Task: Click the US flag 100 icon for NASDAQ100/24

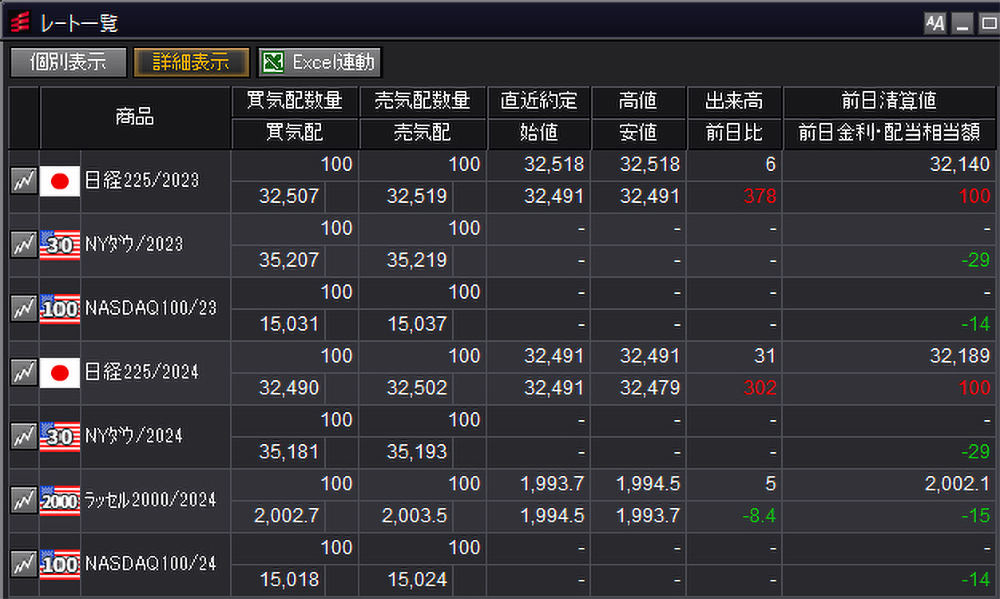Action: pyautogui.click(x=60, y=564)
